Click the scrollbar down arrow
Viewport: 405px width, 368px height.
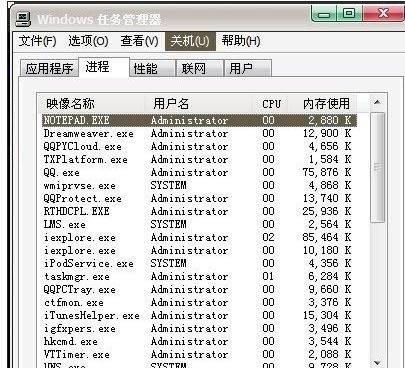377,363
